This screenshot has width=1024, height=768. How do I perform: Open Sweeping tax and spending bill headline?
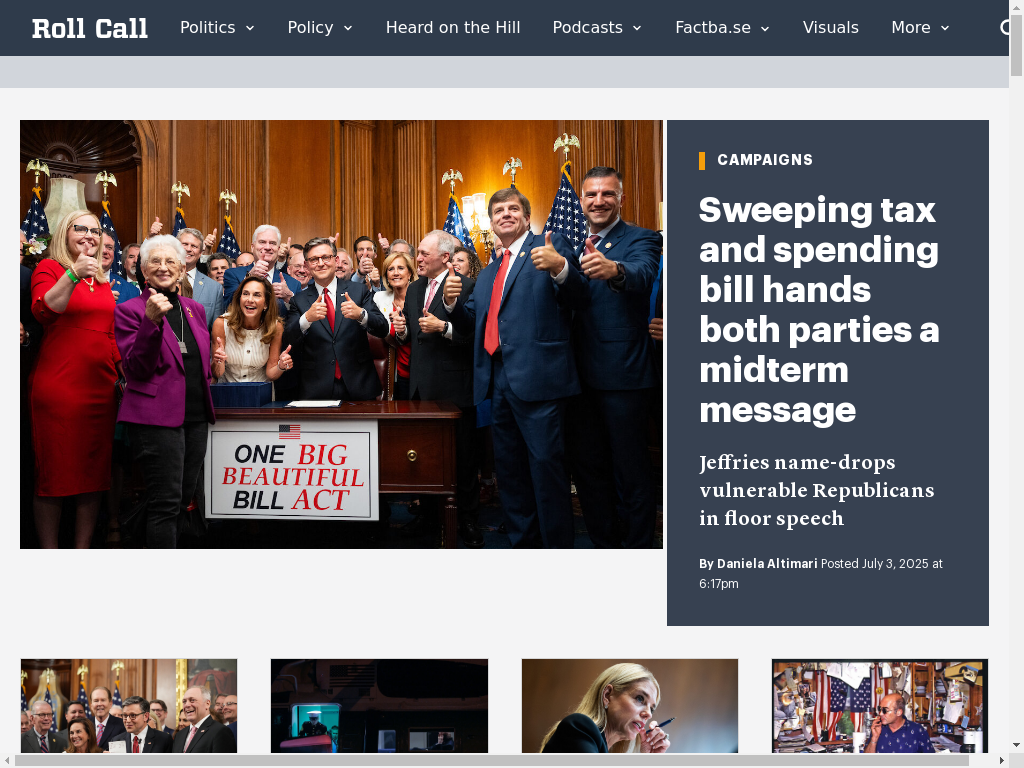point(819,310)
